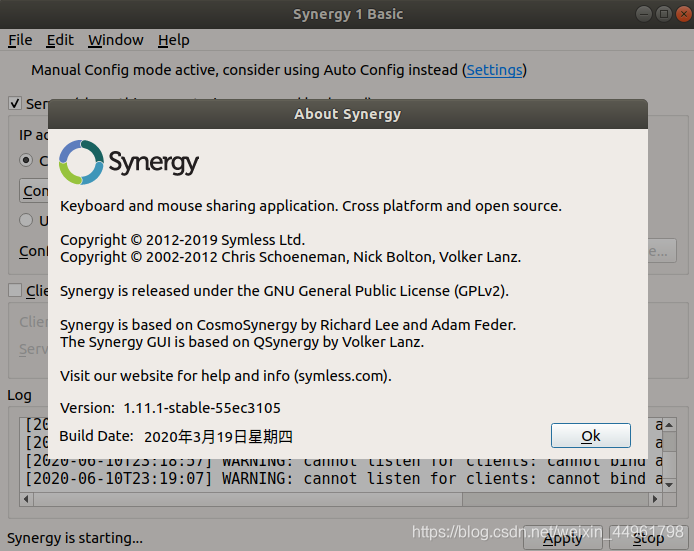Click the 23:19:07 WARNING log line
694x551 pixels.
coord(342,478)
